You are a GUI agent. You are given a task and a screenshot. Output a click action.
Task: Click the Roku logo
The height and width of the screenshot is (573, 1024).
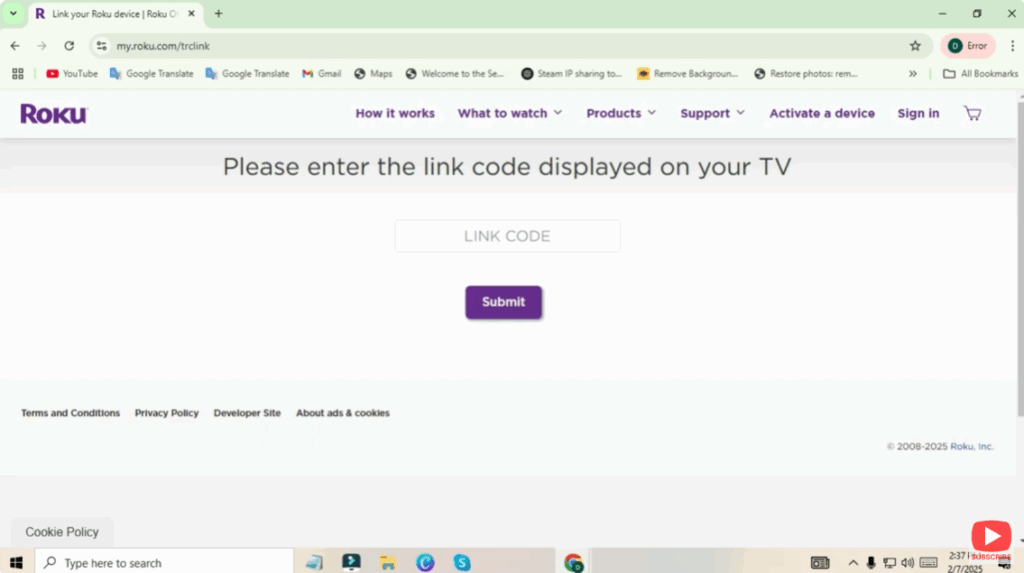pos(54,114)
